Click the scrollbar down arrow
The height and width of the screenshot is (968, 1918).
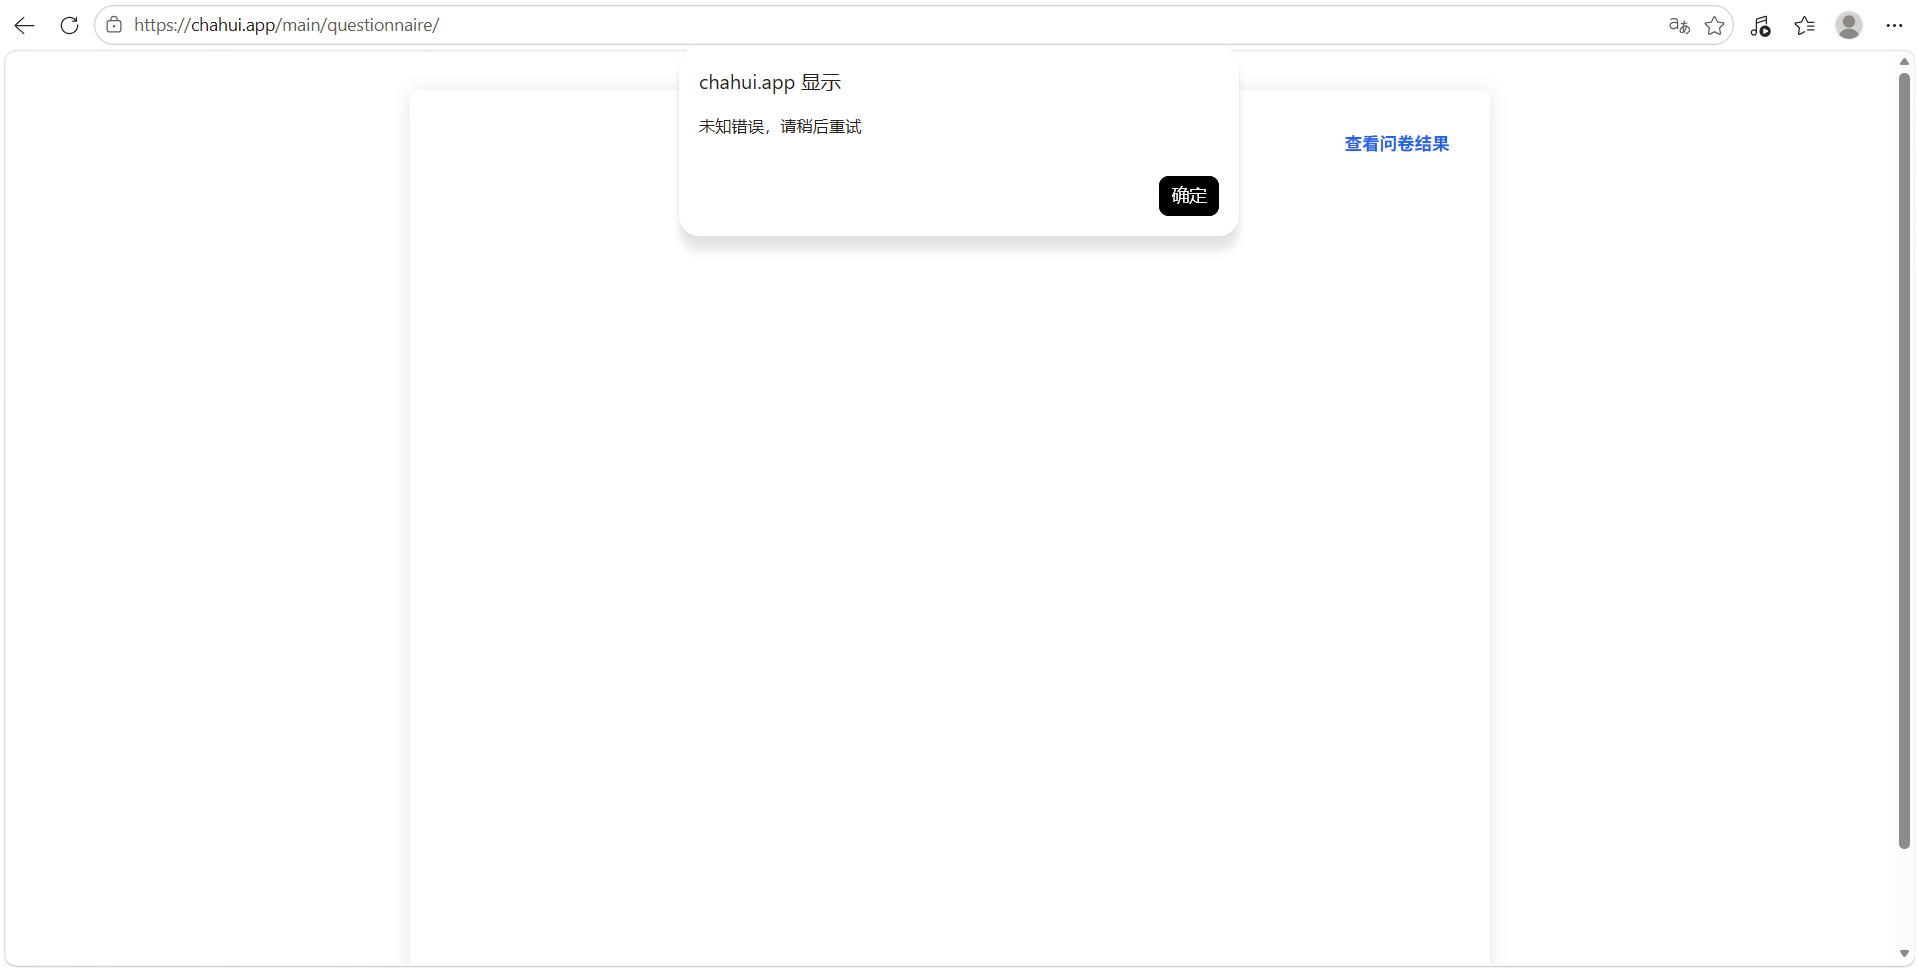point(1904,954)
